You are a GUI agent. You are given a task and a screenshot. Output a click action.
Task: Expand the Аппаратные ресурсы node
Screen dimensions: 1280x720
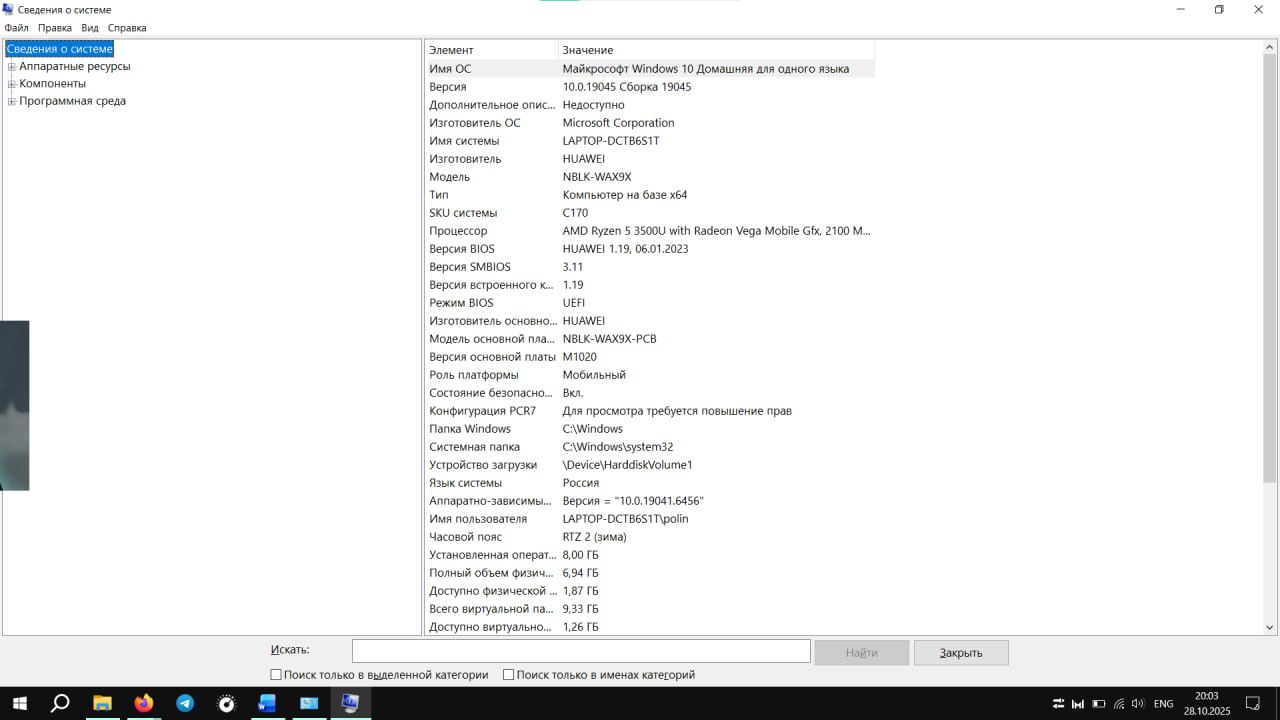[12, 67]
